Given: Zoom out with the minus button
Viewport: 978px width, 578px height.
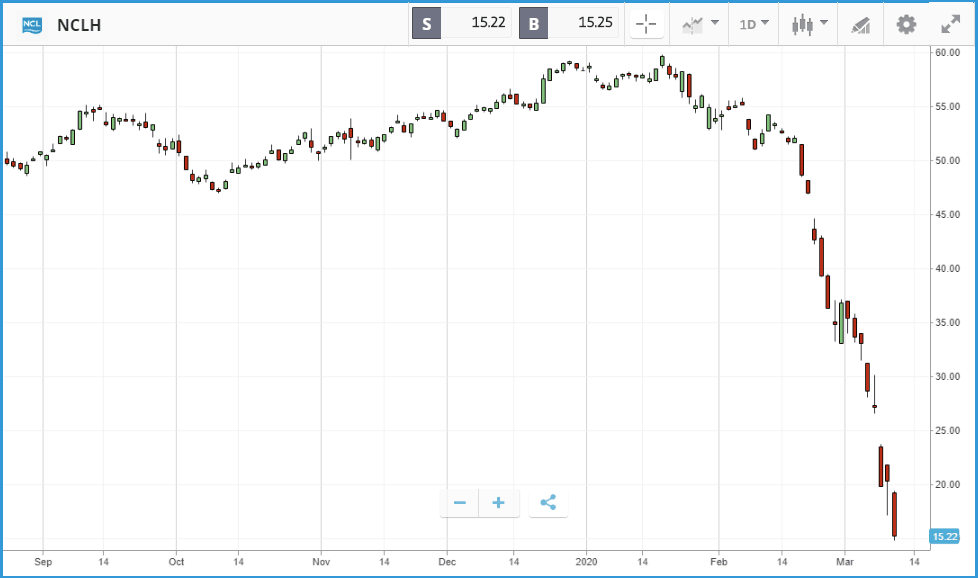Looking at the screenshot, I should tap(460, 503).
